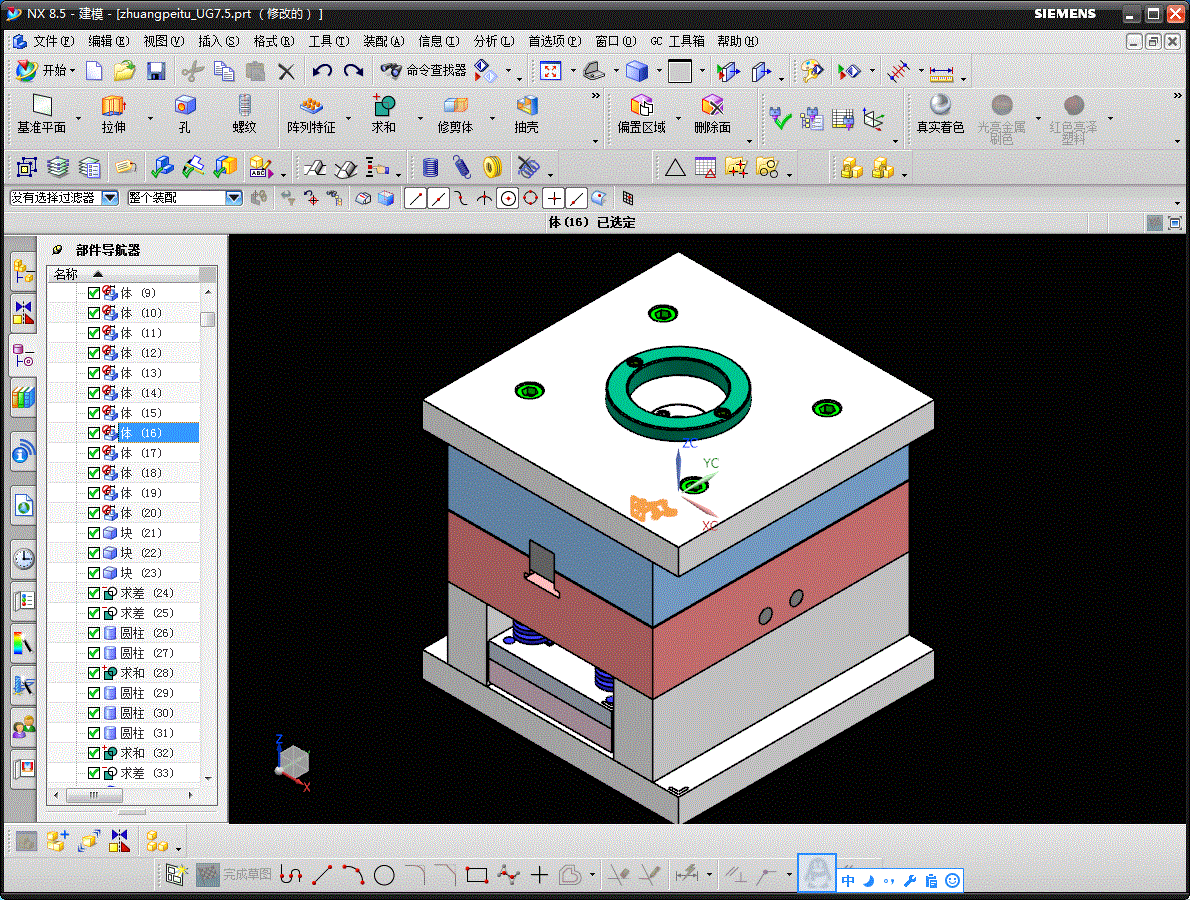The image size is (1190, 900).
Task: Apply 红色高泽塑料 red glossy plastic material
Action: (x=1073, y=118)
